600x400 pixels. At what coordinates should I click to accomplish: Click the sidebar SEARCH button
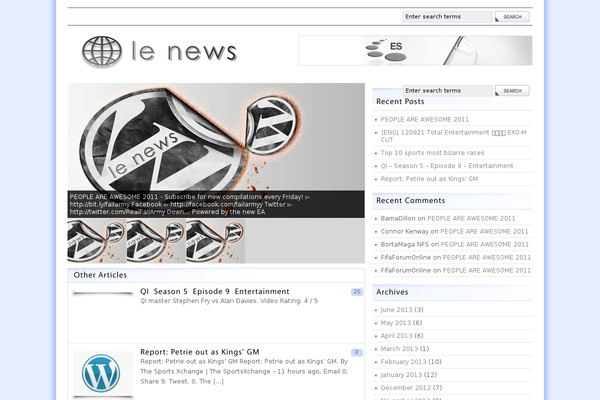(512, 91)
